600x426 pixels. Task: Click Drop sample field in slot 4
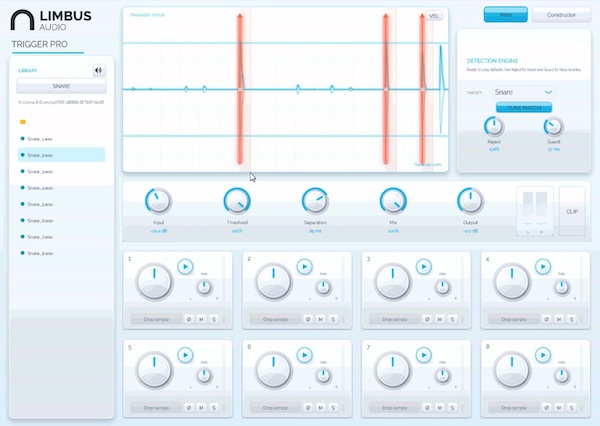(514, 319)
